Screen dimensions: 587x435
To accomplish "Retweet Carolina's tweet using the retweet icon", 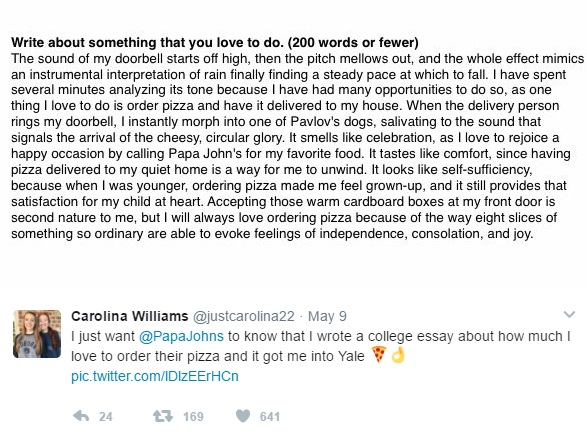I will [163, 416].
